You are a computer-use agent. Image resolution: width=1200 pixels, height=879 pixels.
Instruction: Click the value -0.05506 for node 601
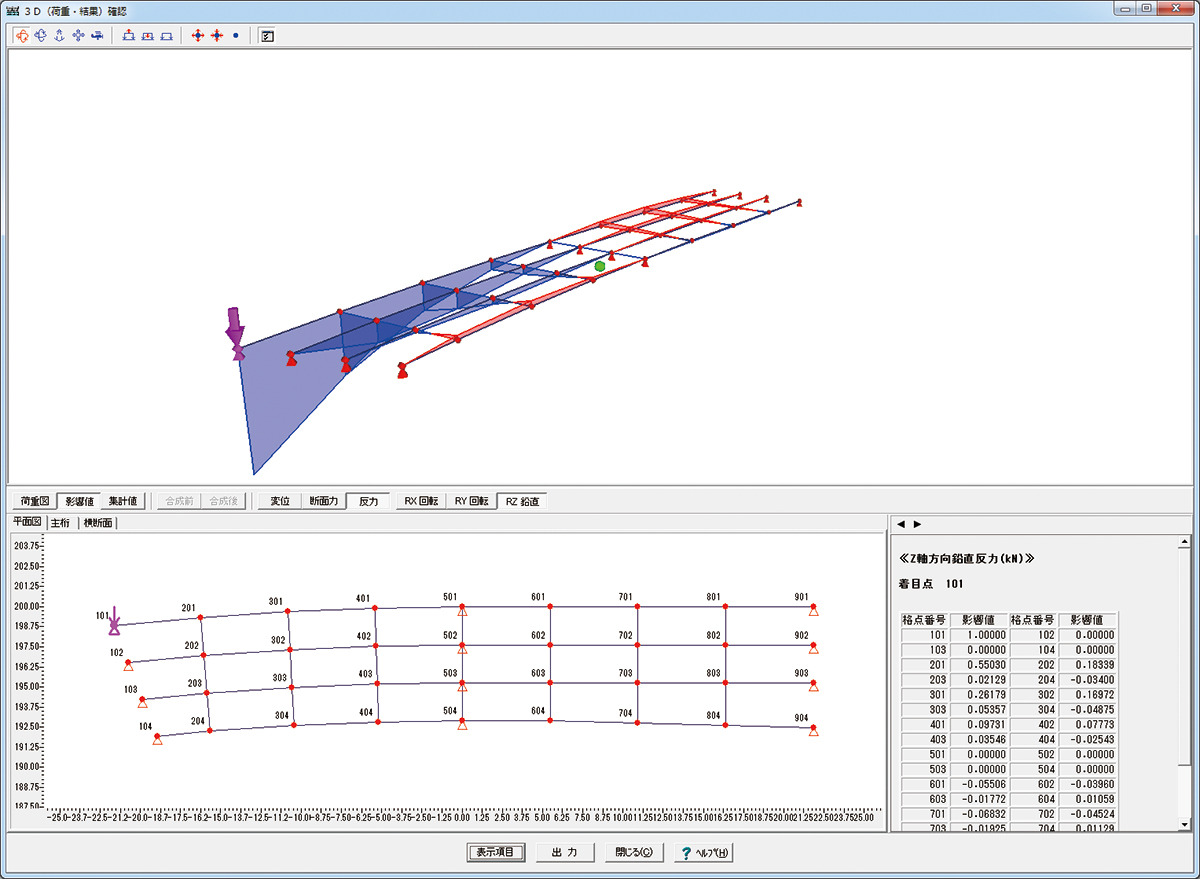pos(978,785)
